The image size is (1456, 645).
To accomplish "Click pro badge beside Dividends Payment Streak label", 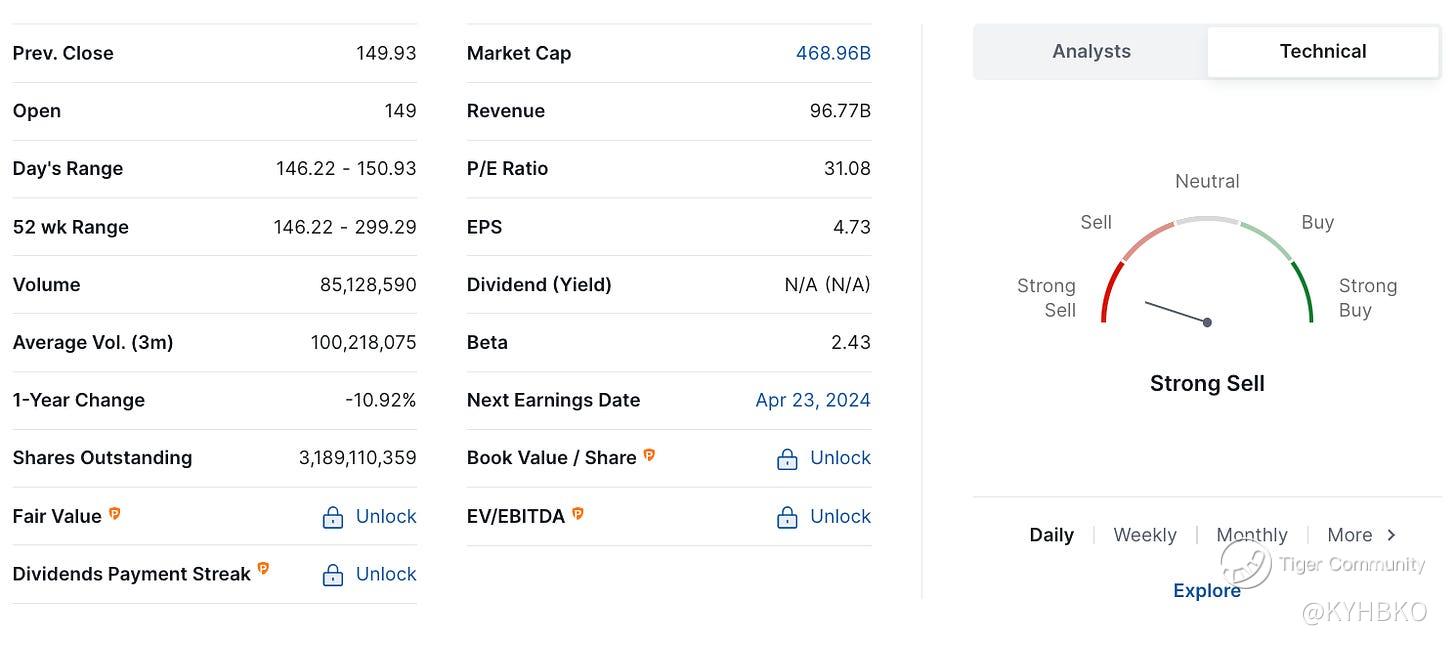I will (263, 568).
